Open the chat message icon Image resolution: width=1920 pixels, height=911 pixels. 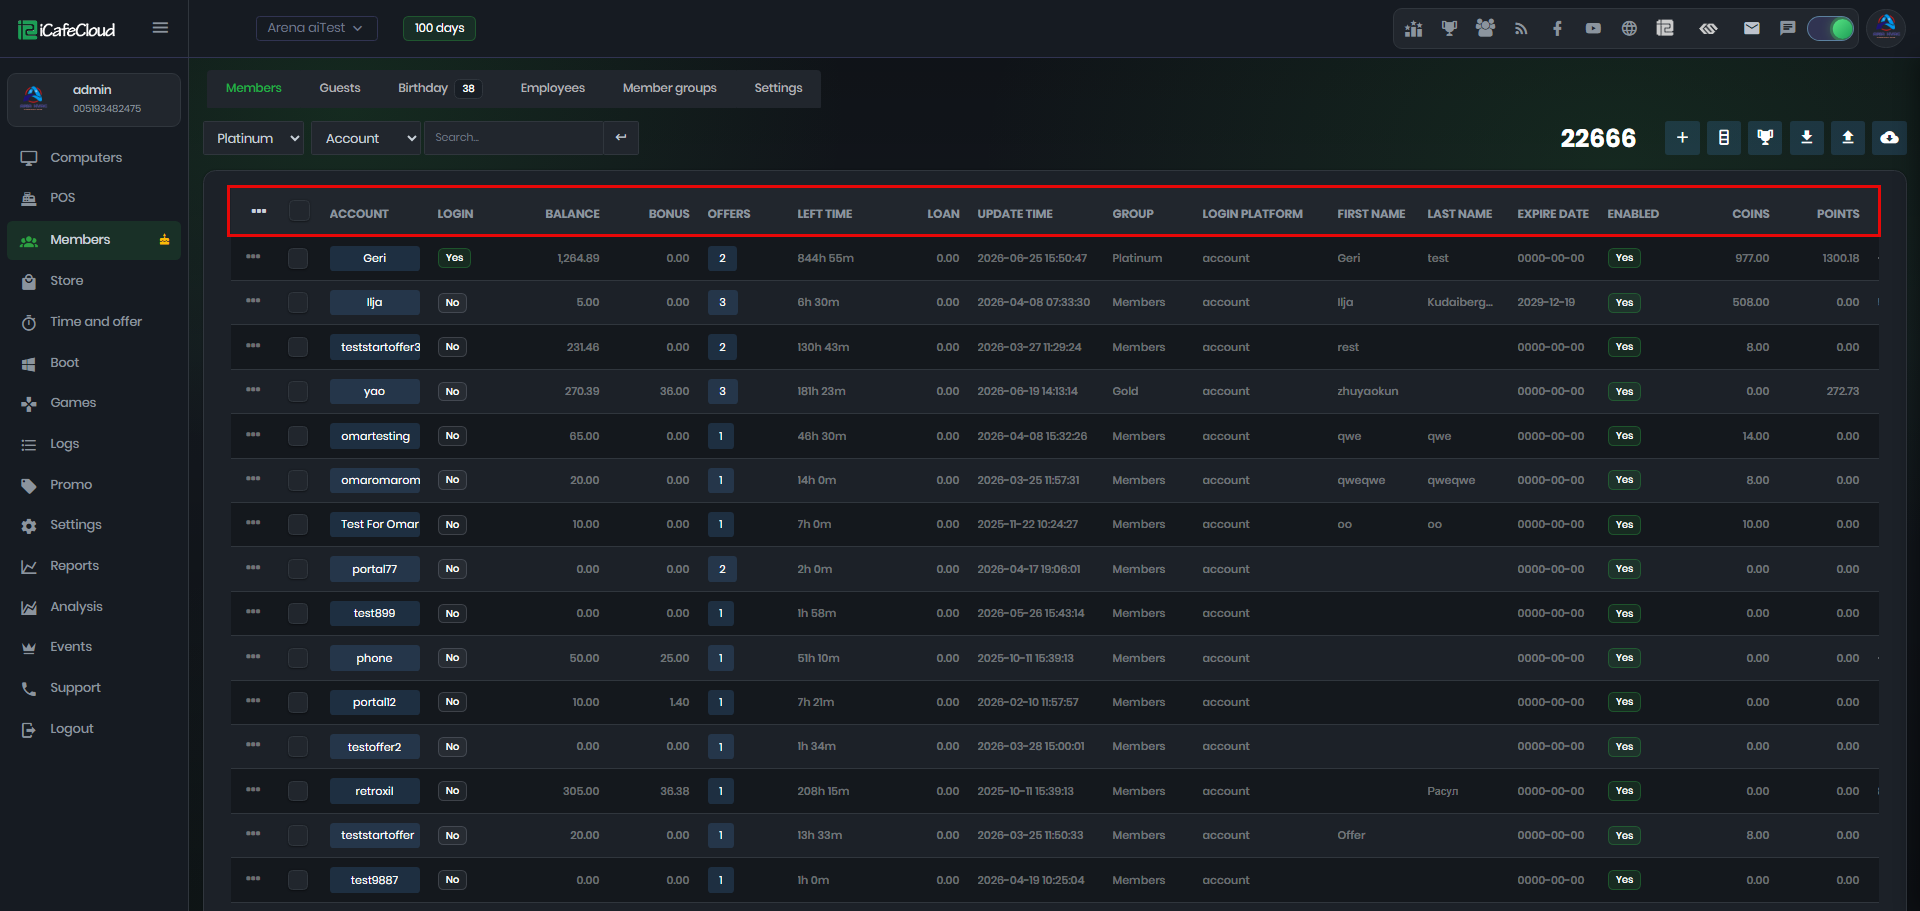pos(1787,29)
